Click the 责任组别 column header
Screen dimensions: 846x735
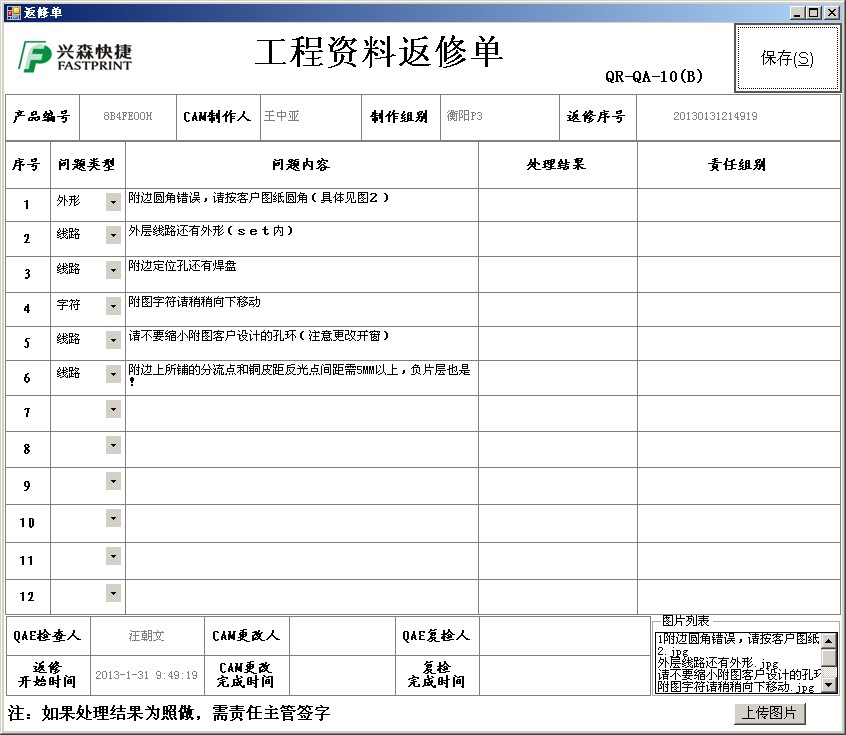(x=737, y=165)
